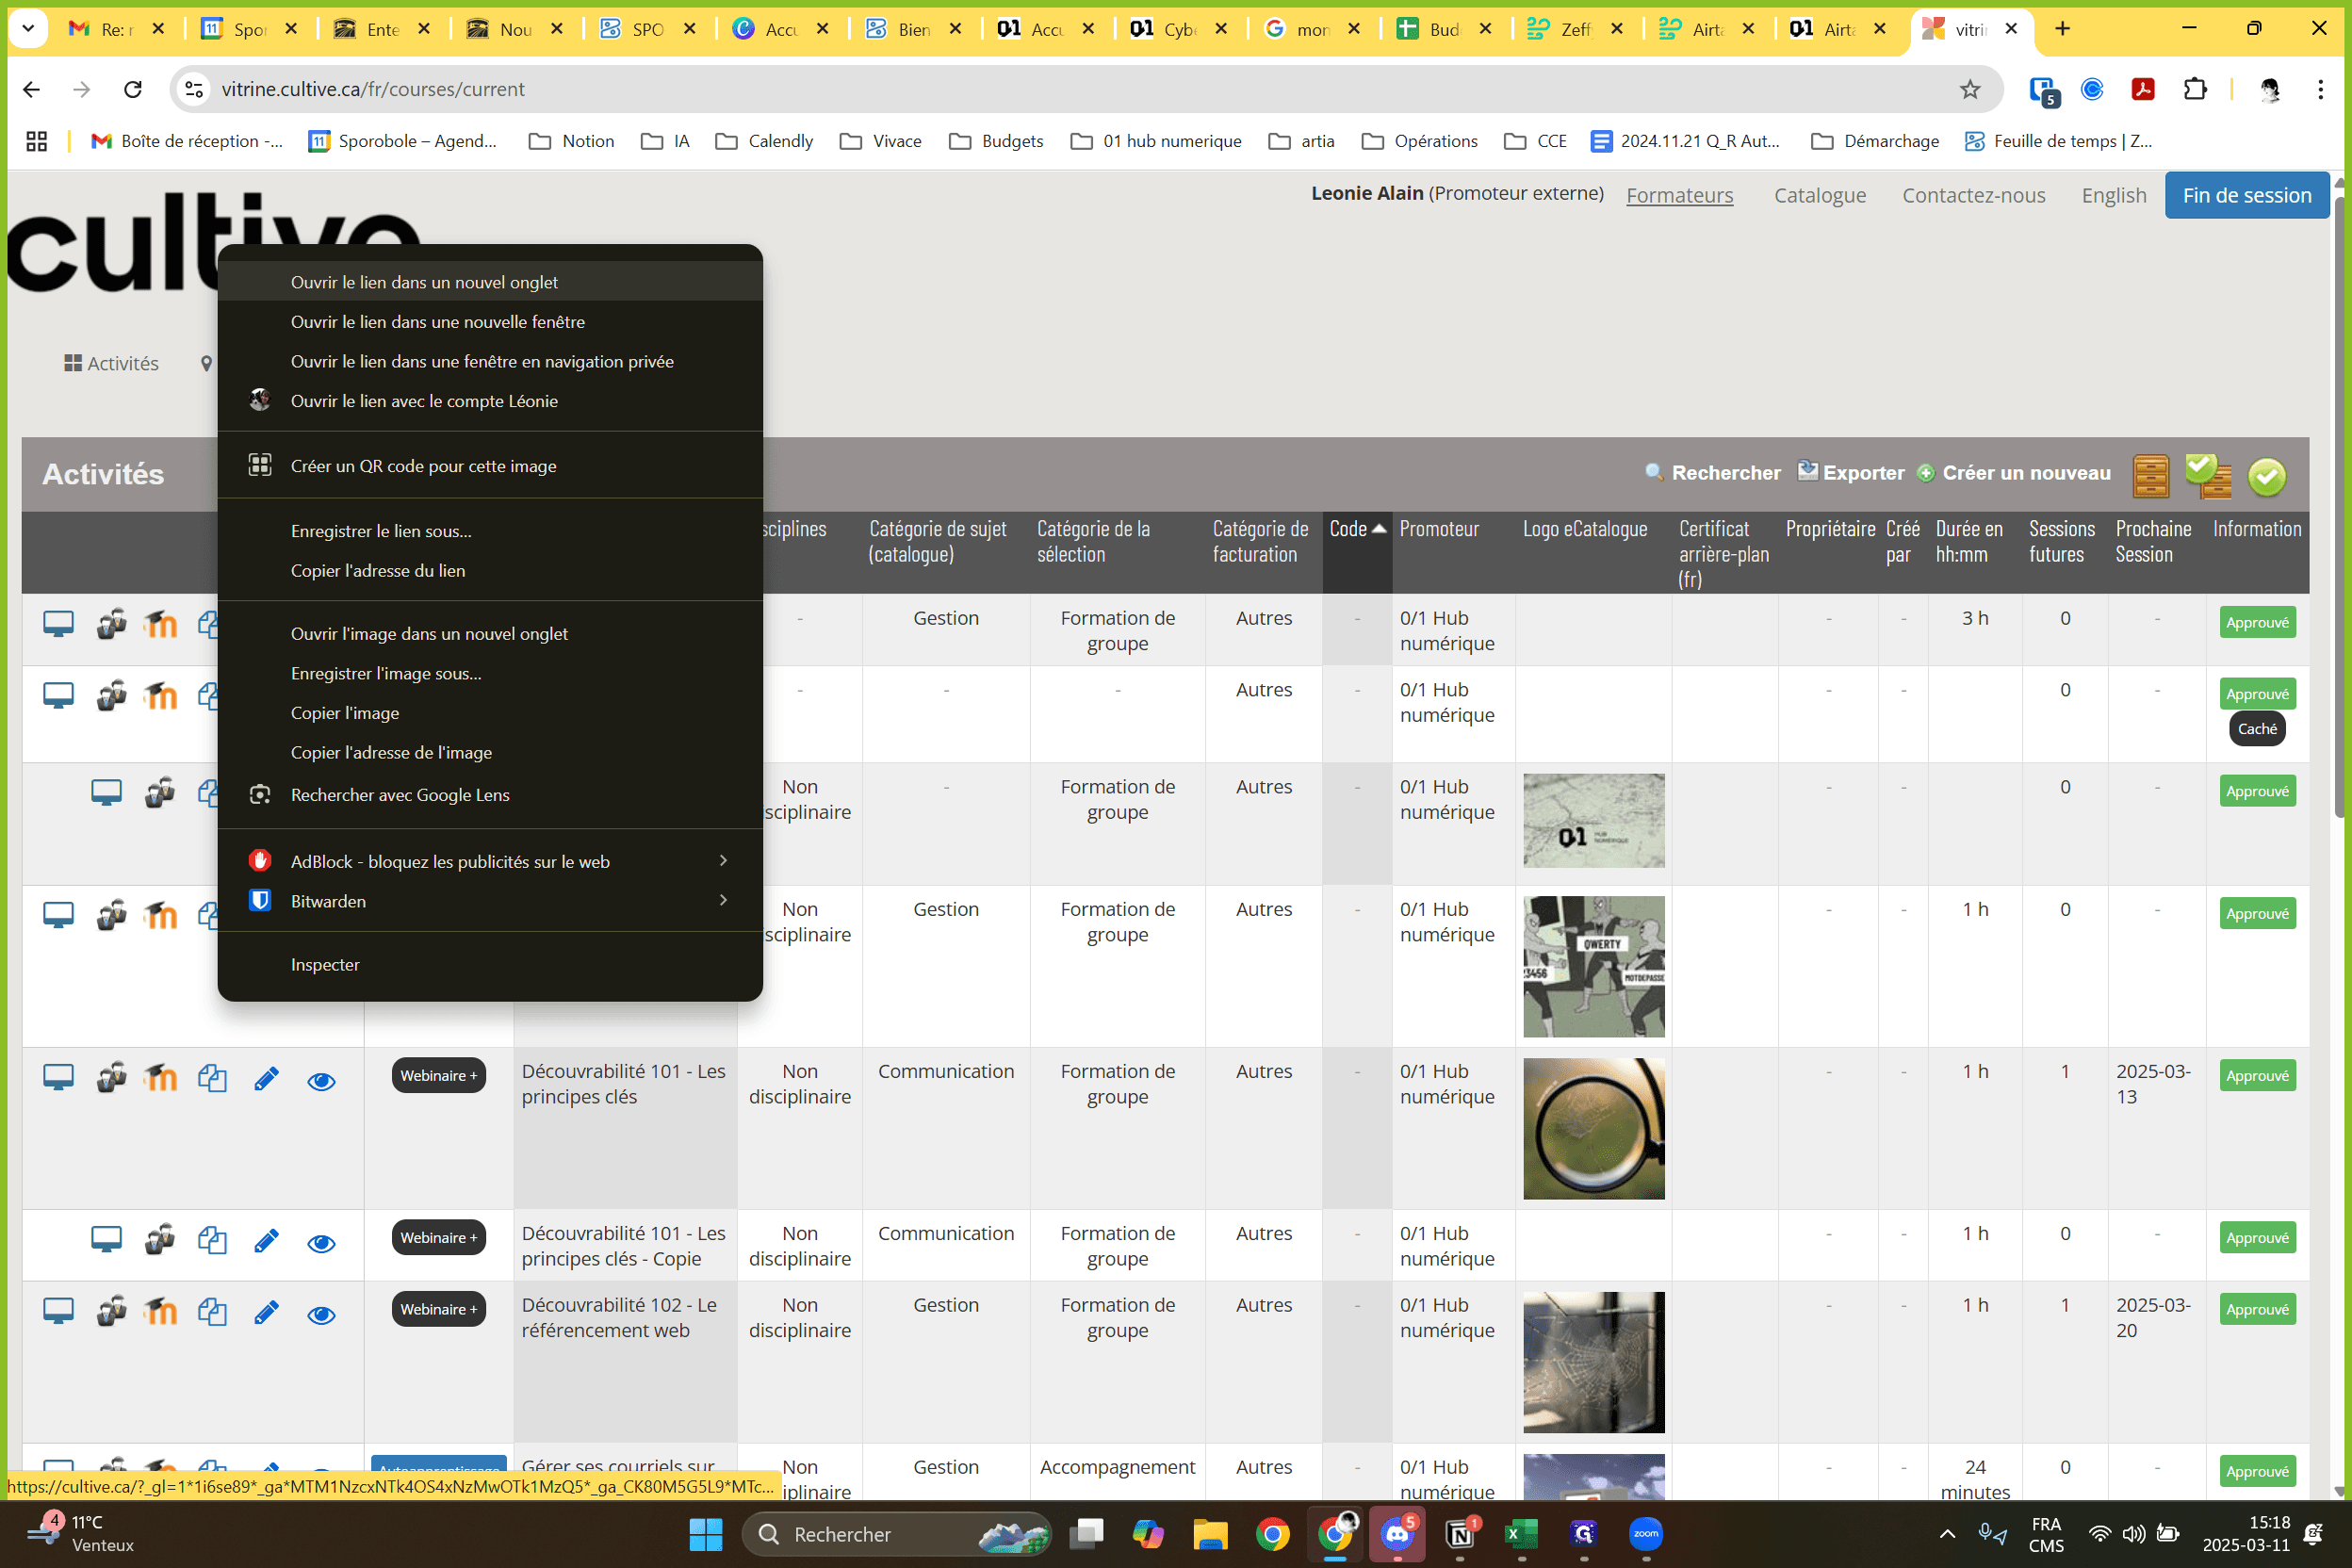This screenshot has height=1568, width=2352.
Task: Switch language to English
Action: pos(2114,195)
